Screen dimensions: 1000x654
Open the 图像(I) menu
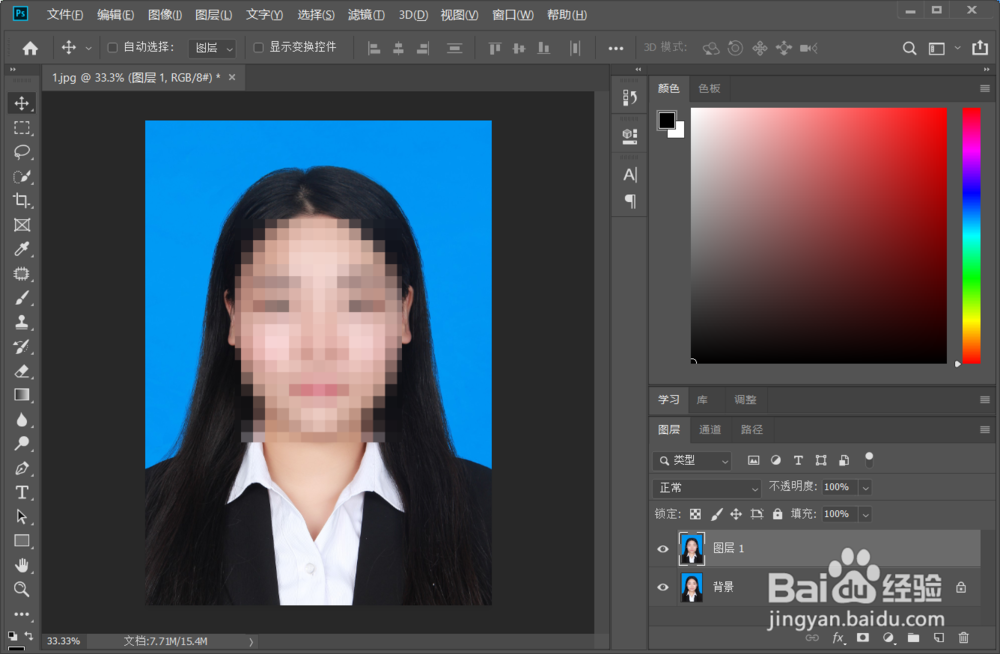tap(165, 15)
